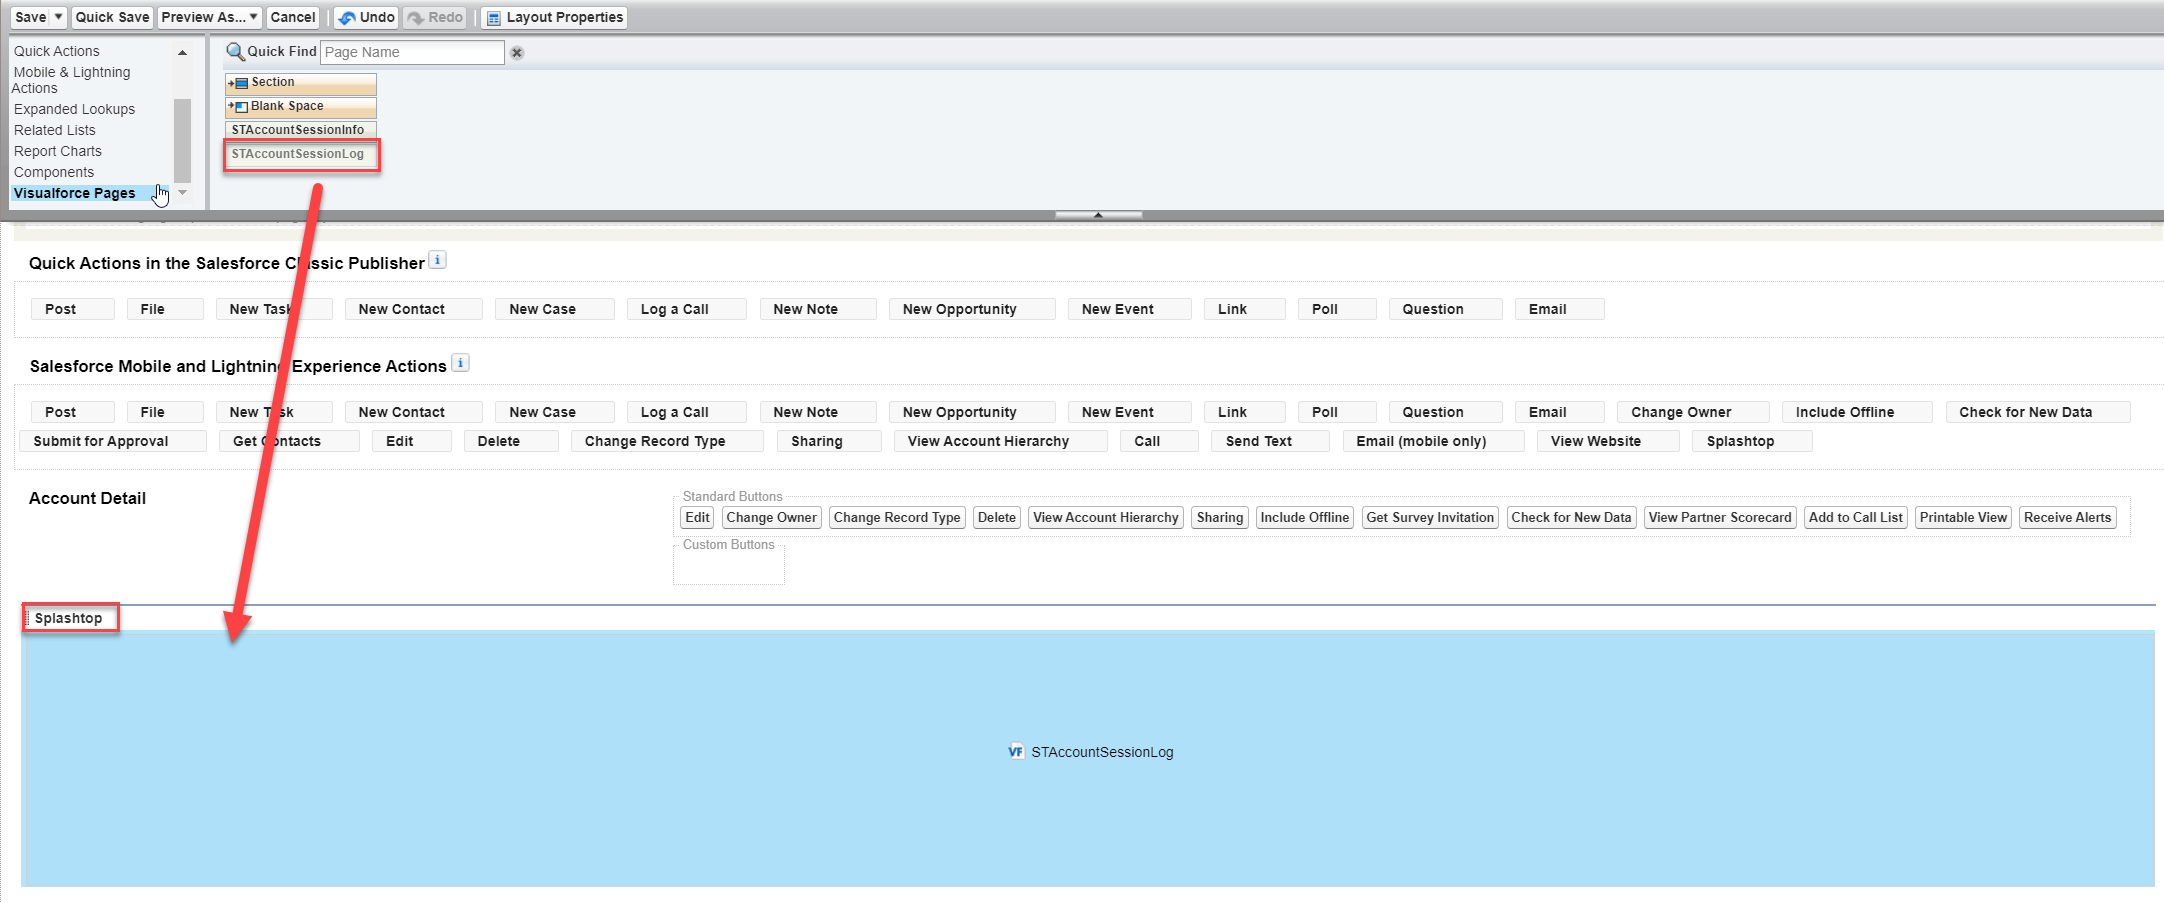Click info icon beside Lightning Experience Actions

coord(460,363)
